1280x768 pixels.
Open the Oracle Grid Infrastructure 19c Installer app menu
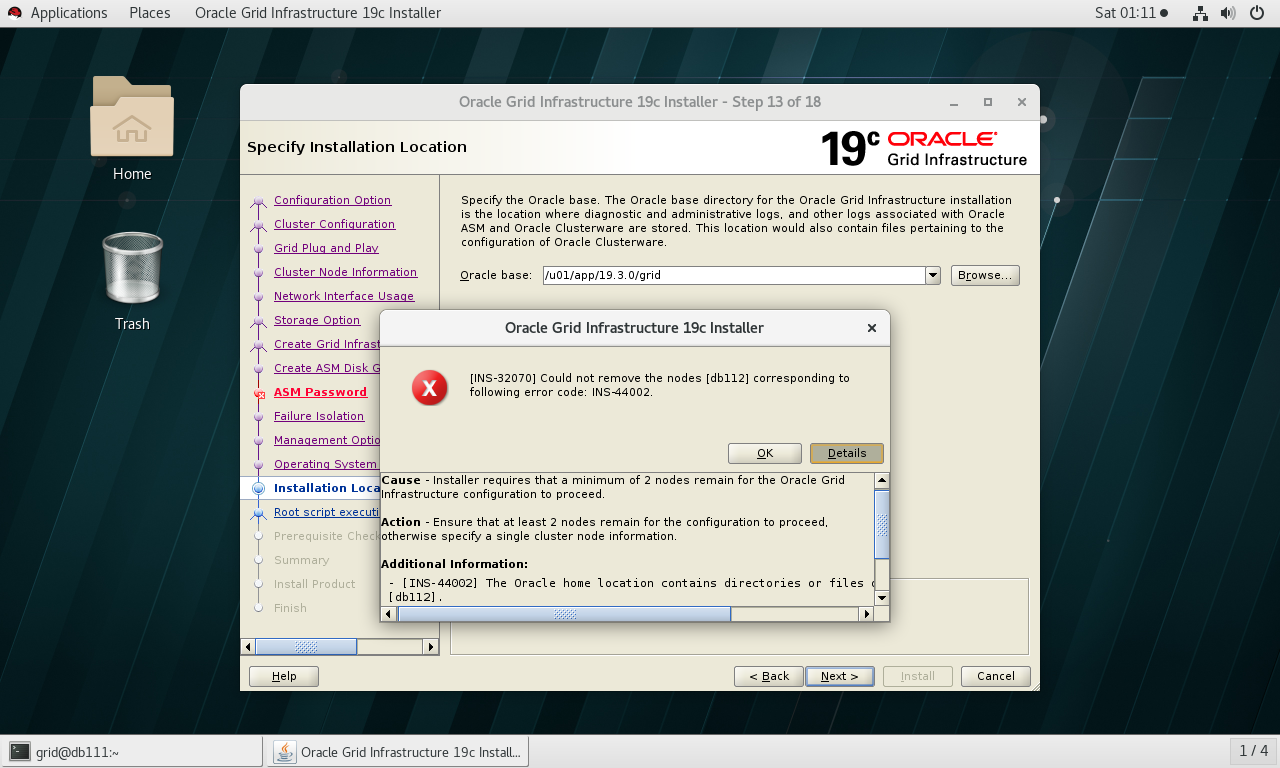318,13
